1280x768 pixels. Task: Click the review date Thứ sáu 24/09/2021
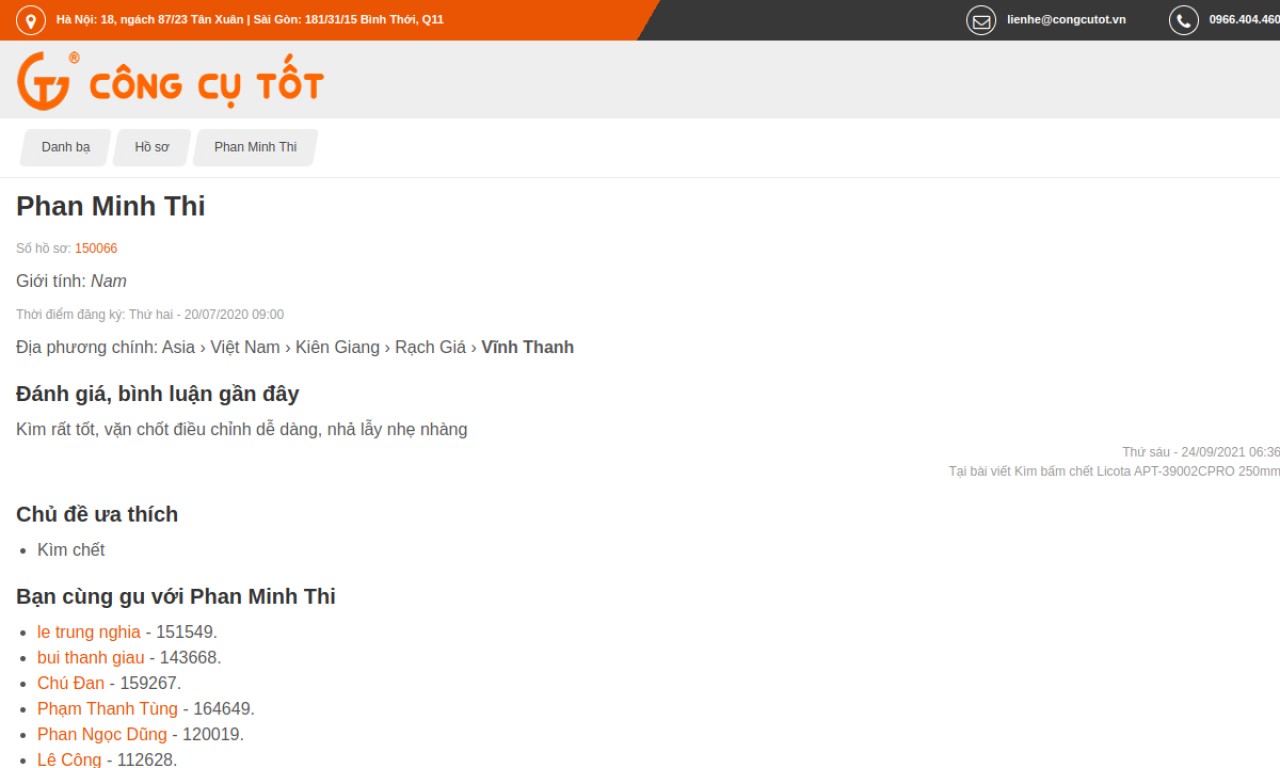pyautogui.click(x=1201, y=452)
